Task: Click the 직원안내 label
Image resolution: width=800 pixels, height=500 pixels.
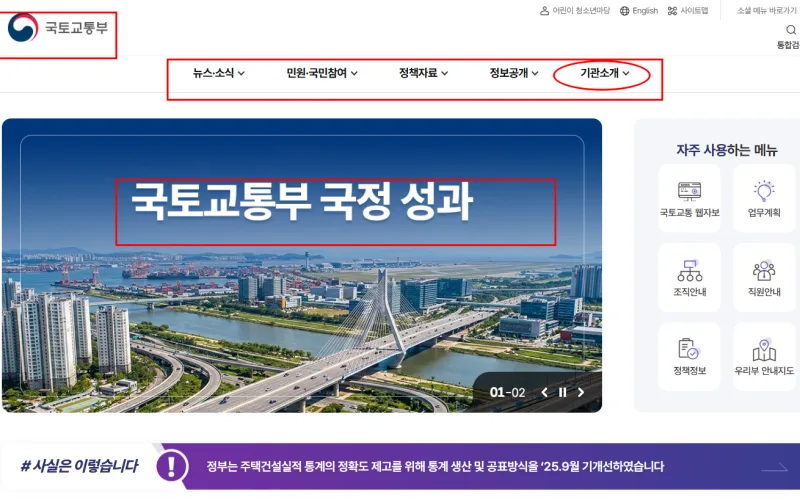Action: 764,292
